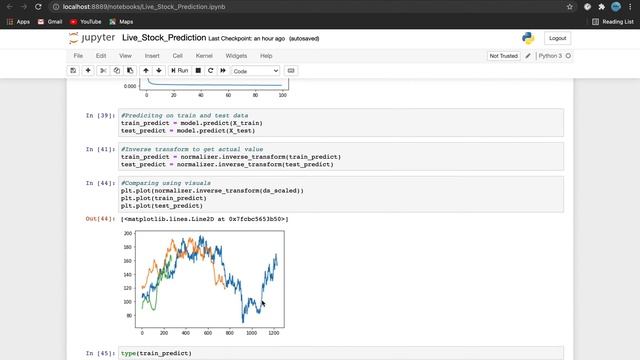Click the loss curve plot at top
Screen dimensions: 640x360
(x=206, y=88)
